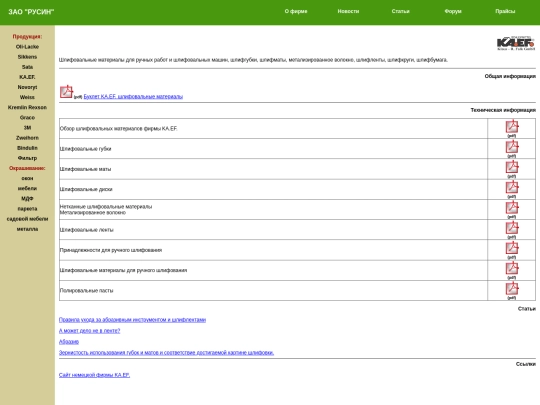Select Weiss in the sidebar
The width and height of the screenshot is (540, 405).
(x=27, y=97)
